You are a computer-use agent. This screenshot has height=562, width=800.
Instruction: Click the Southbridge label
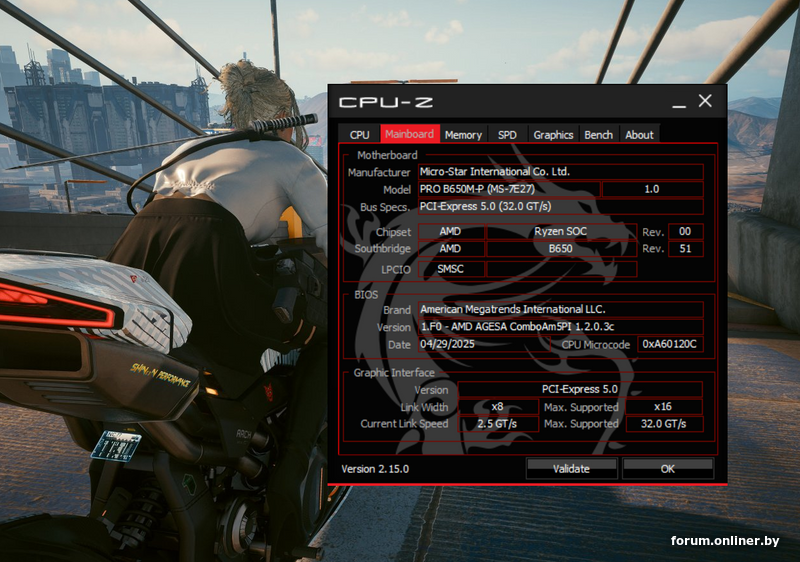point(383,249)
